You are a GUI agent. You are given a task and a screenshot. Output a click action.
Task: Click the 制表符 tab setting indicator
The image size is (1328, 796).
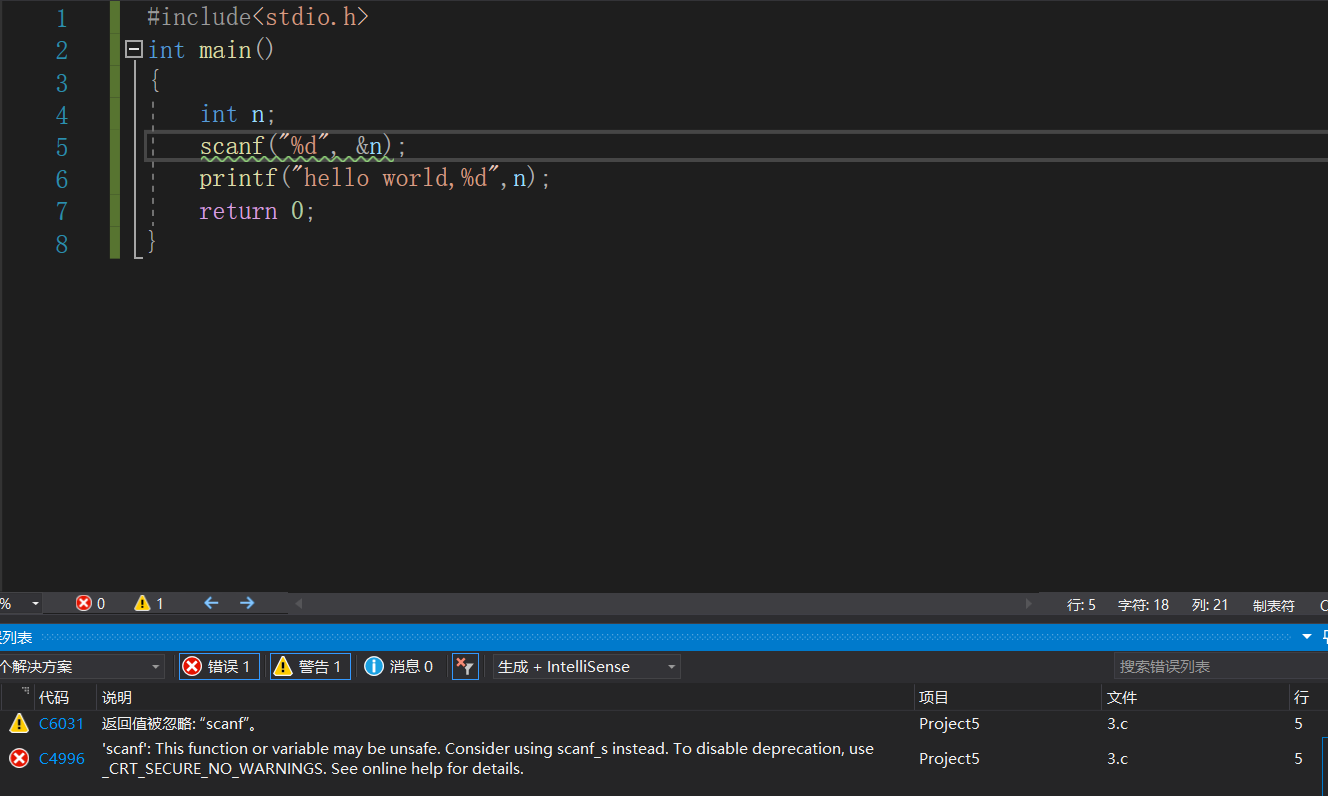[1274, 605]
